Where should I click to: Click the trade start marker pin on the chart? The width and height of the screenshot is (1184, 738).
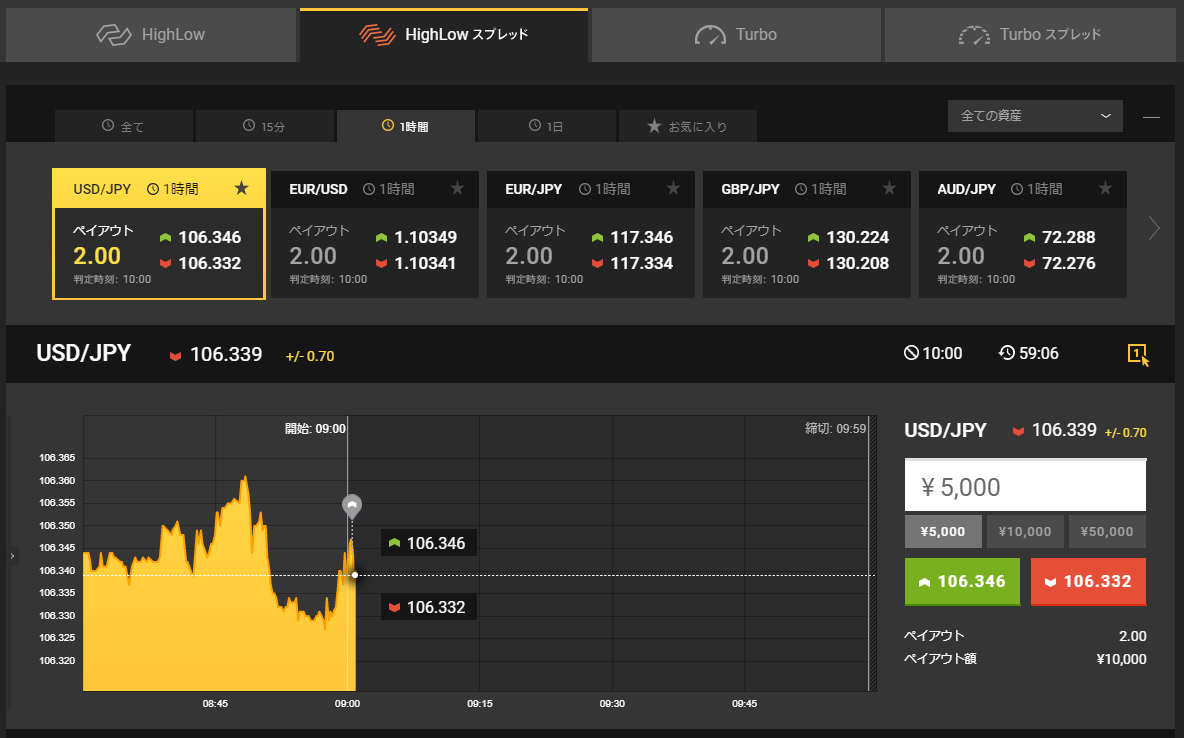tap(351, 505)
